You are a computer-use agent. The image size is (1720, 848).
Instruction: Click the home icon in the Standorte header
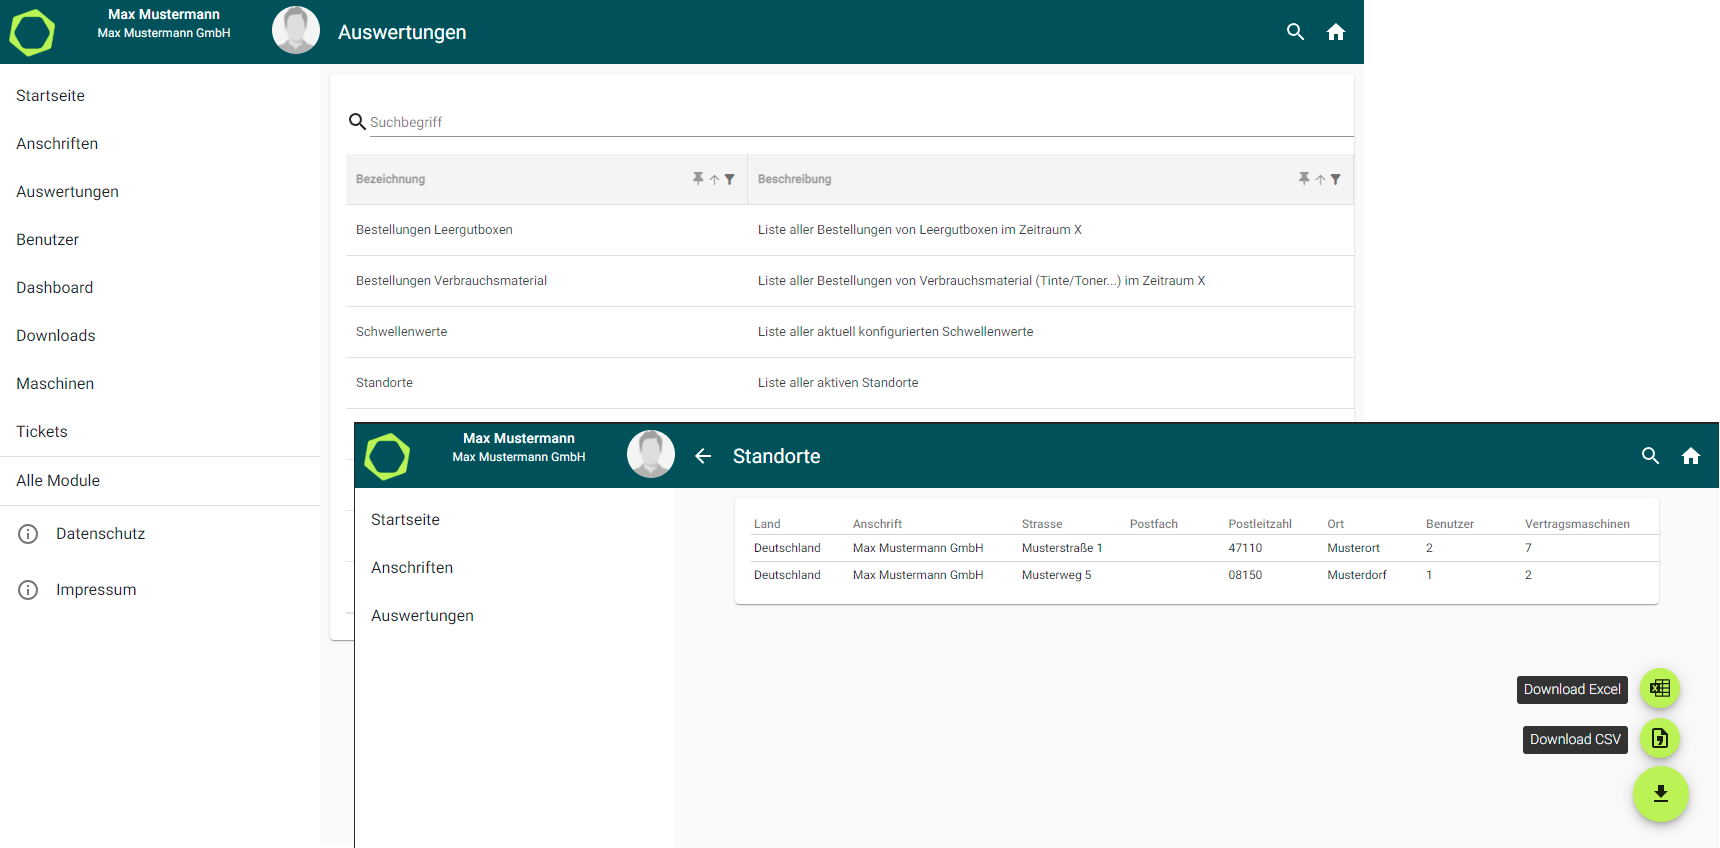click(x=1690, y=456)
